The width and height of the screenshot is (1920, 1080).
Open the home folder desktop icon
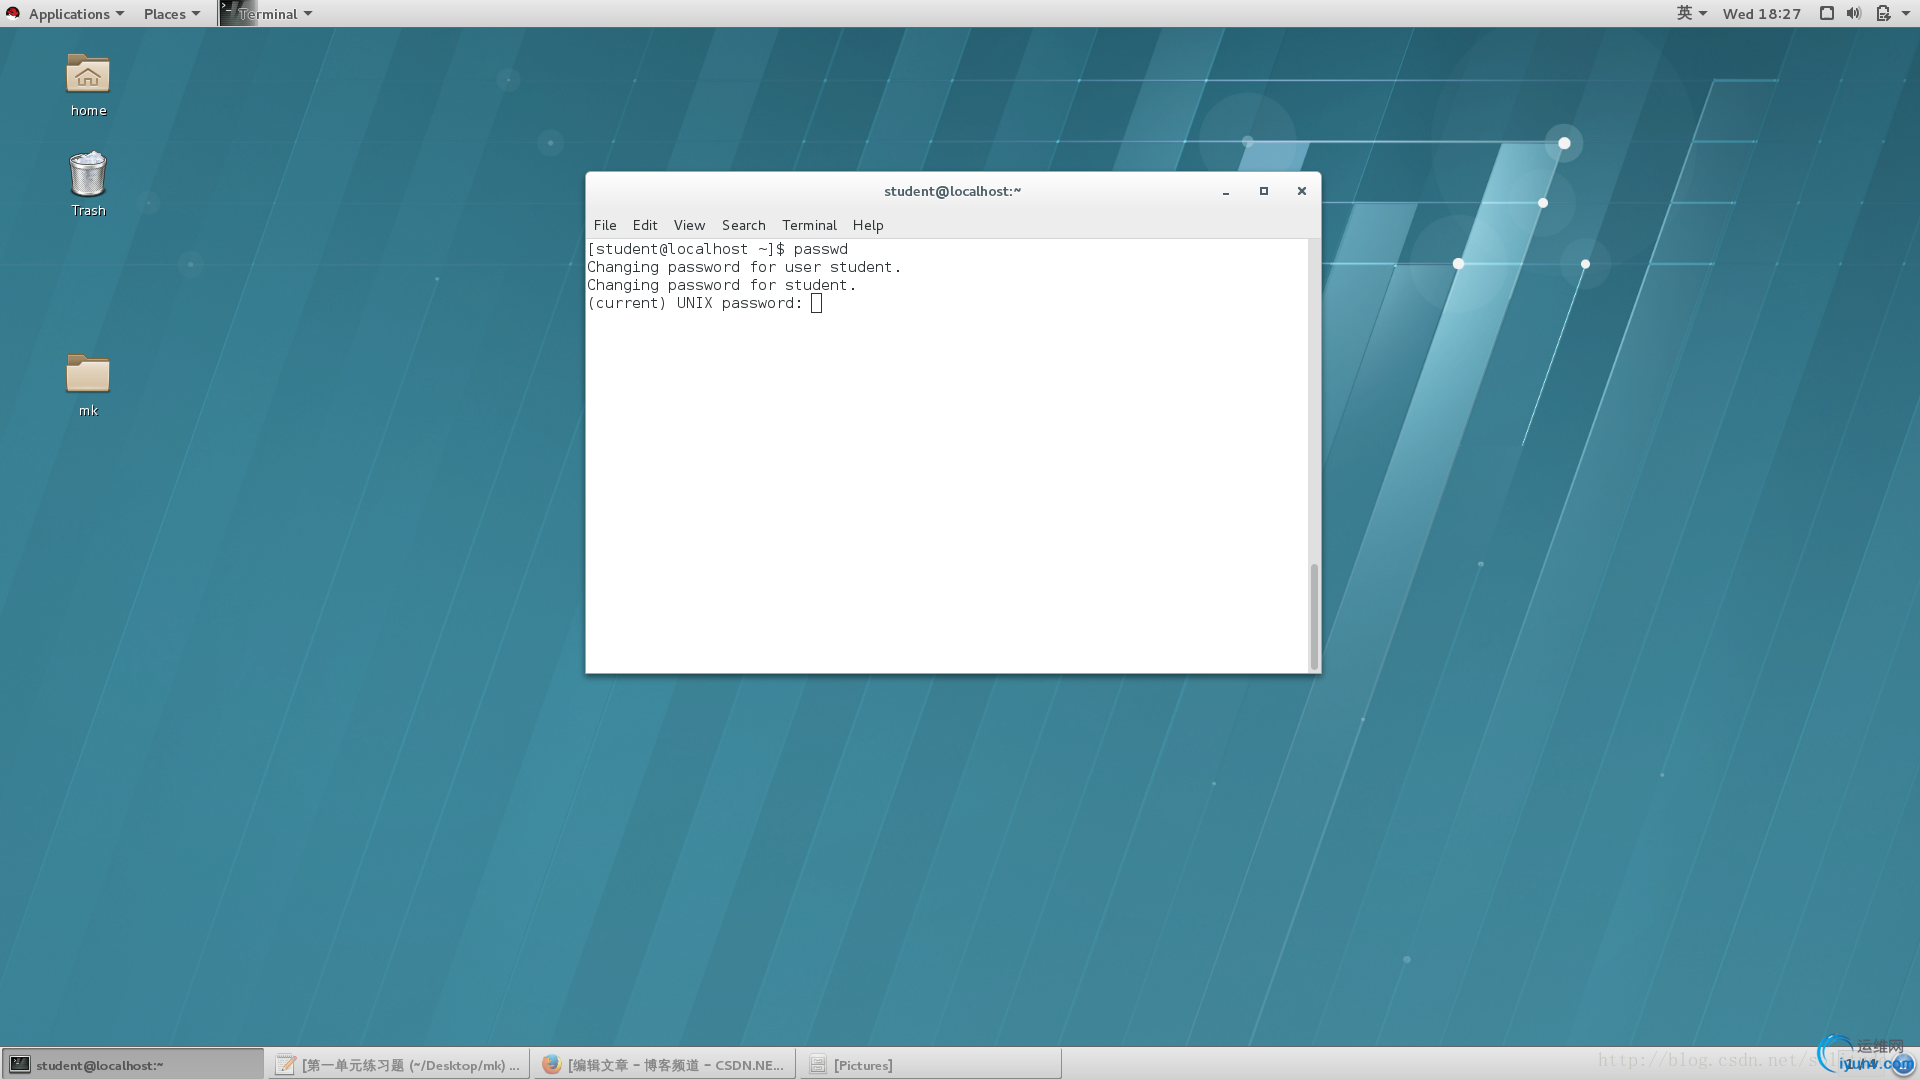point(88,85)
